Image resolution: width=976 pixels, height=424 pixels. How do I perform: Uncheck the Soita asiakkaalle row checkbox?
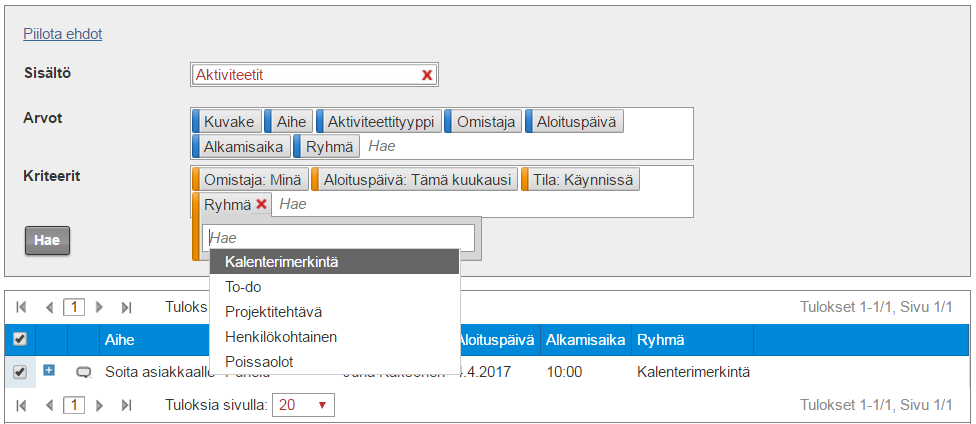pos(21,373)
